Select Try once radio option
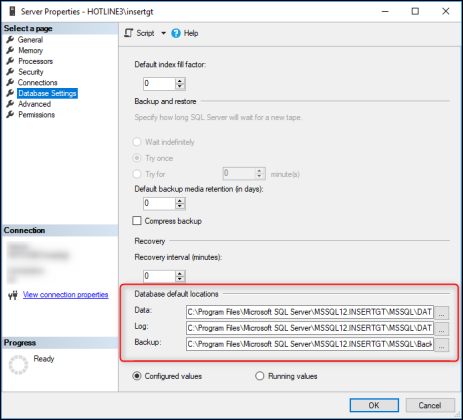This screenshot has width=463, height=420. pos(137,158)
